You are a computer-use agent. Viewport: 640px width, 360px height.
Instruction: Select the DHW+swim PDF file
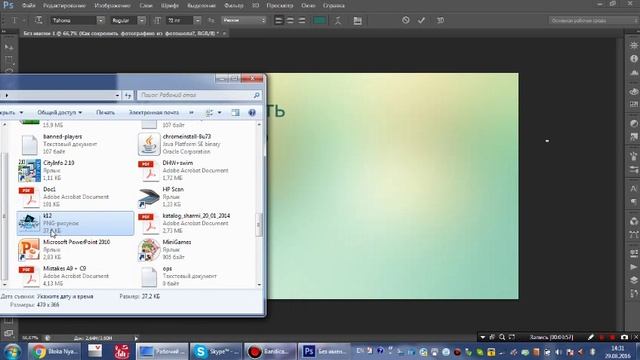point(194,170)
